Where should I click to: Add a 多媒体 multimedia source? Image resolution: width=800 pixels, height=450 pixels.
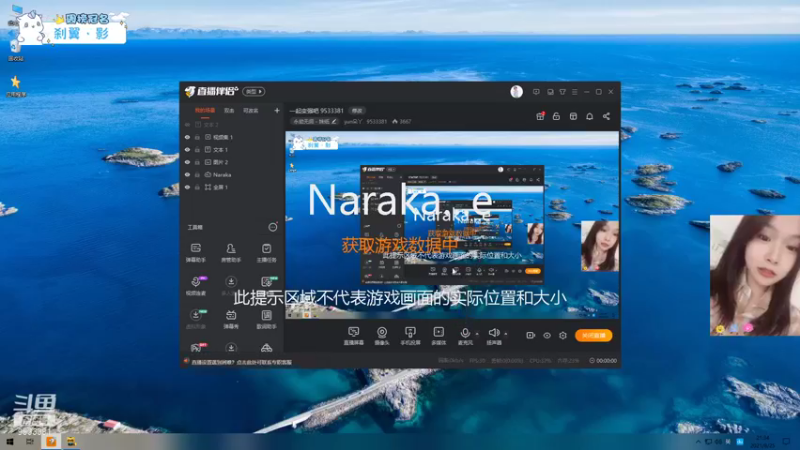click(438, 336)
